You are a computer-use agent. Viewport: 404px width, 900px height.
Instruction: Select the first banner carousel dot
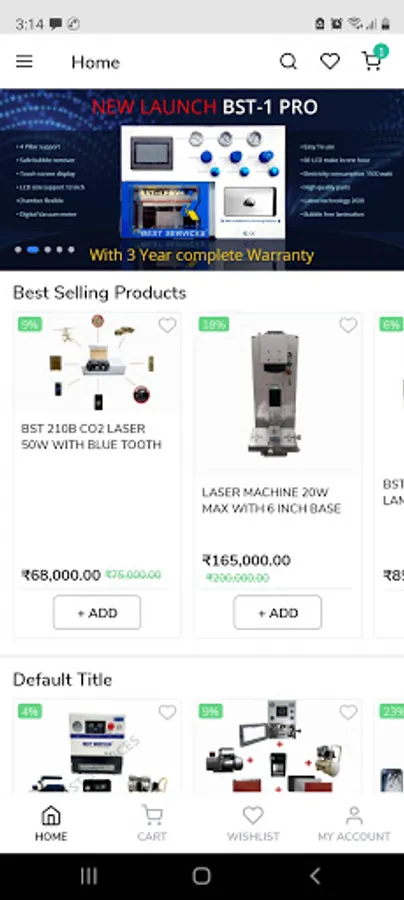click(18, 250)
